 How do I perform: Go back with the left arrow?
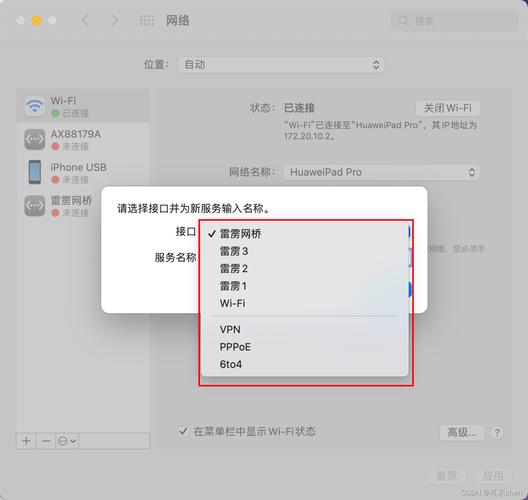click(x=85, y=20)
